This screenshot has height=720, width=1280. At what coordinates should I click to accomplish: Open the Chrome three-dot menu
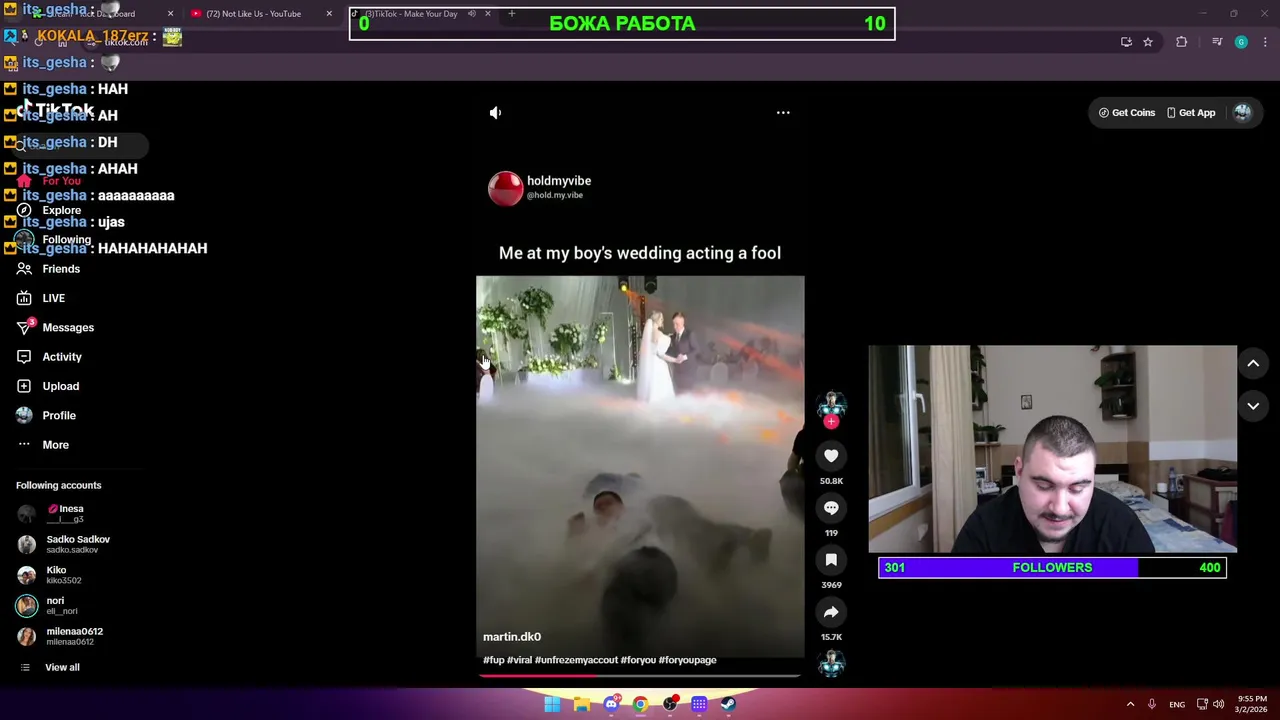[x=1266, y=42]
